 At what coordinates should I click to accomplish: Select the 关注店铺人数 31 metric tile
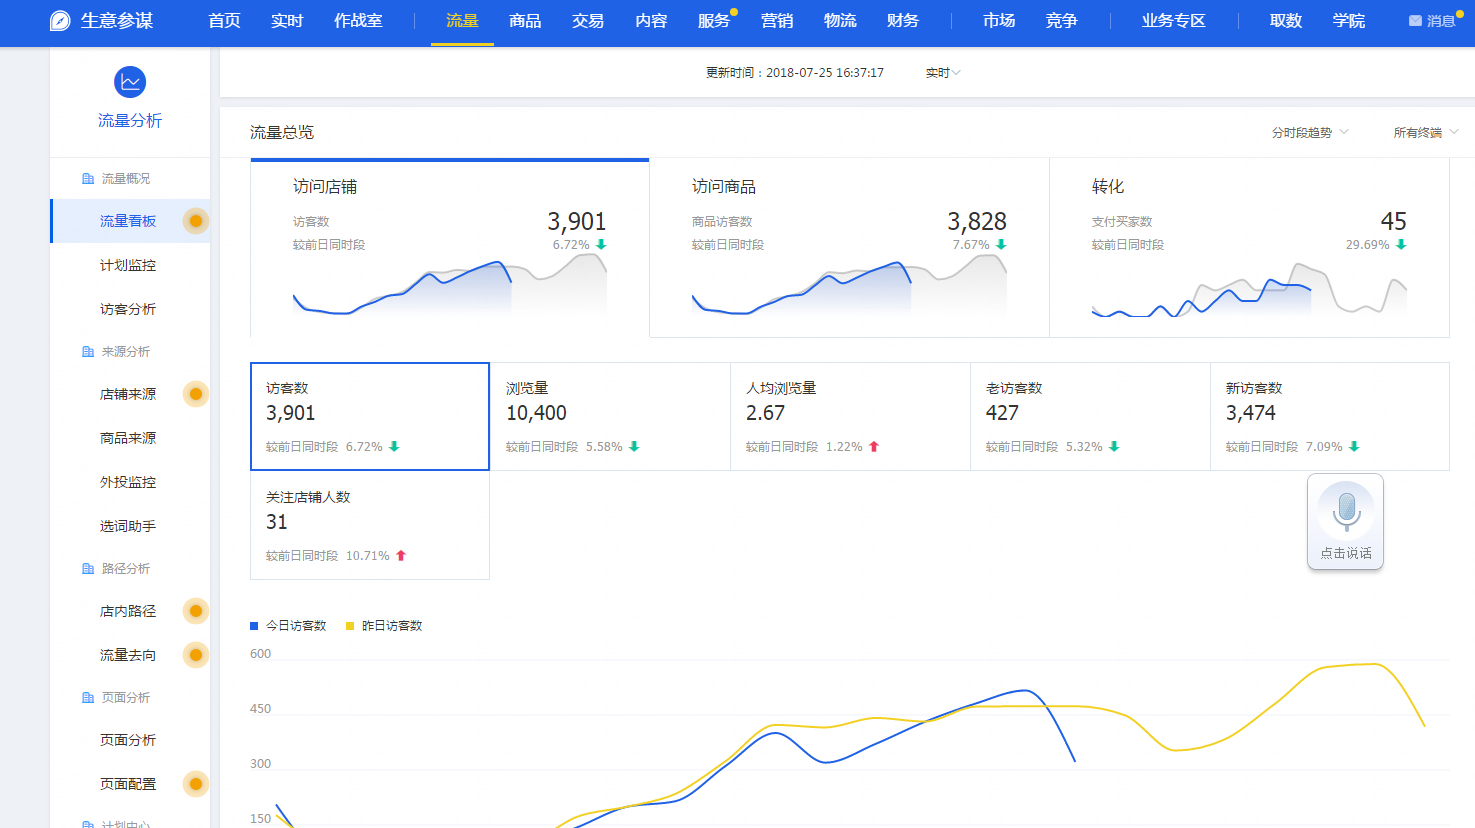[370, 525]
